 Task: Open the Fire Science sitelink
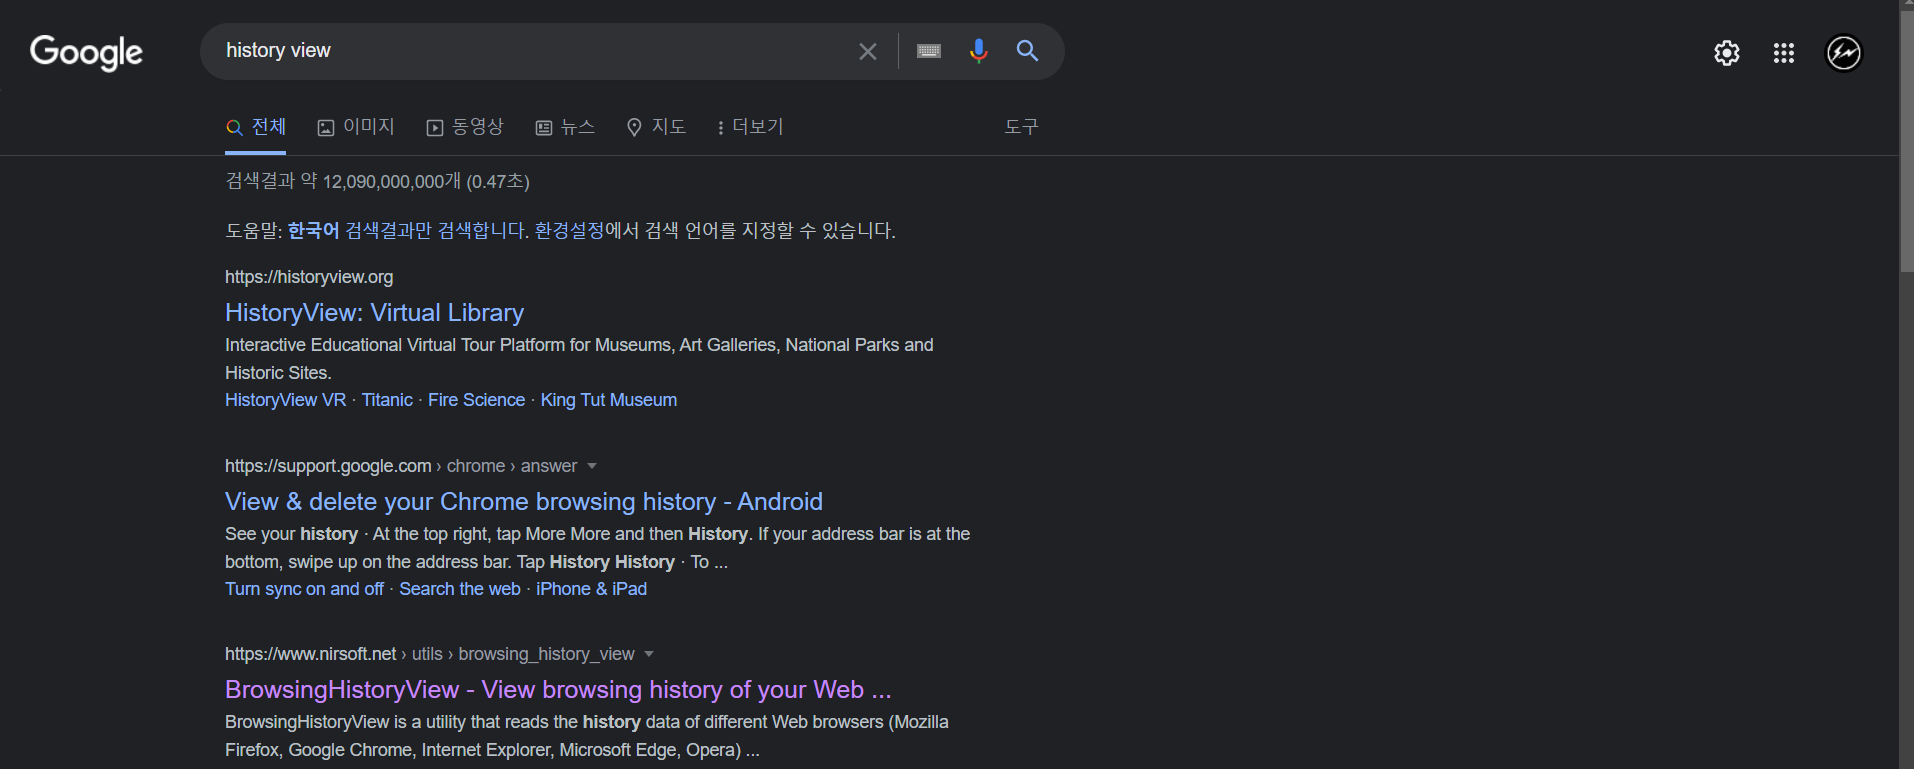coord(476,400)
